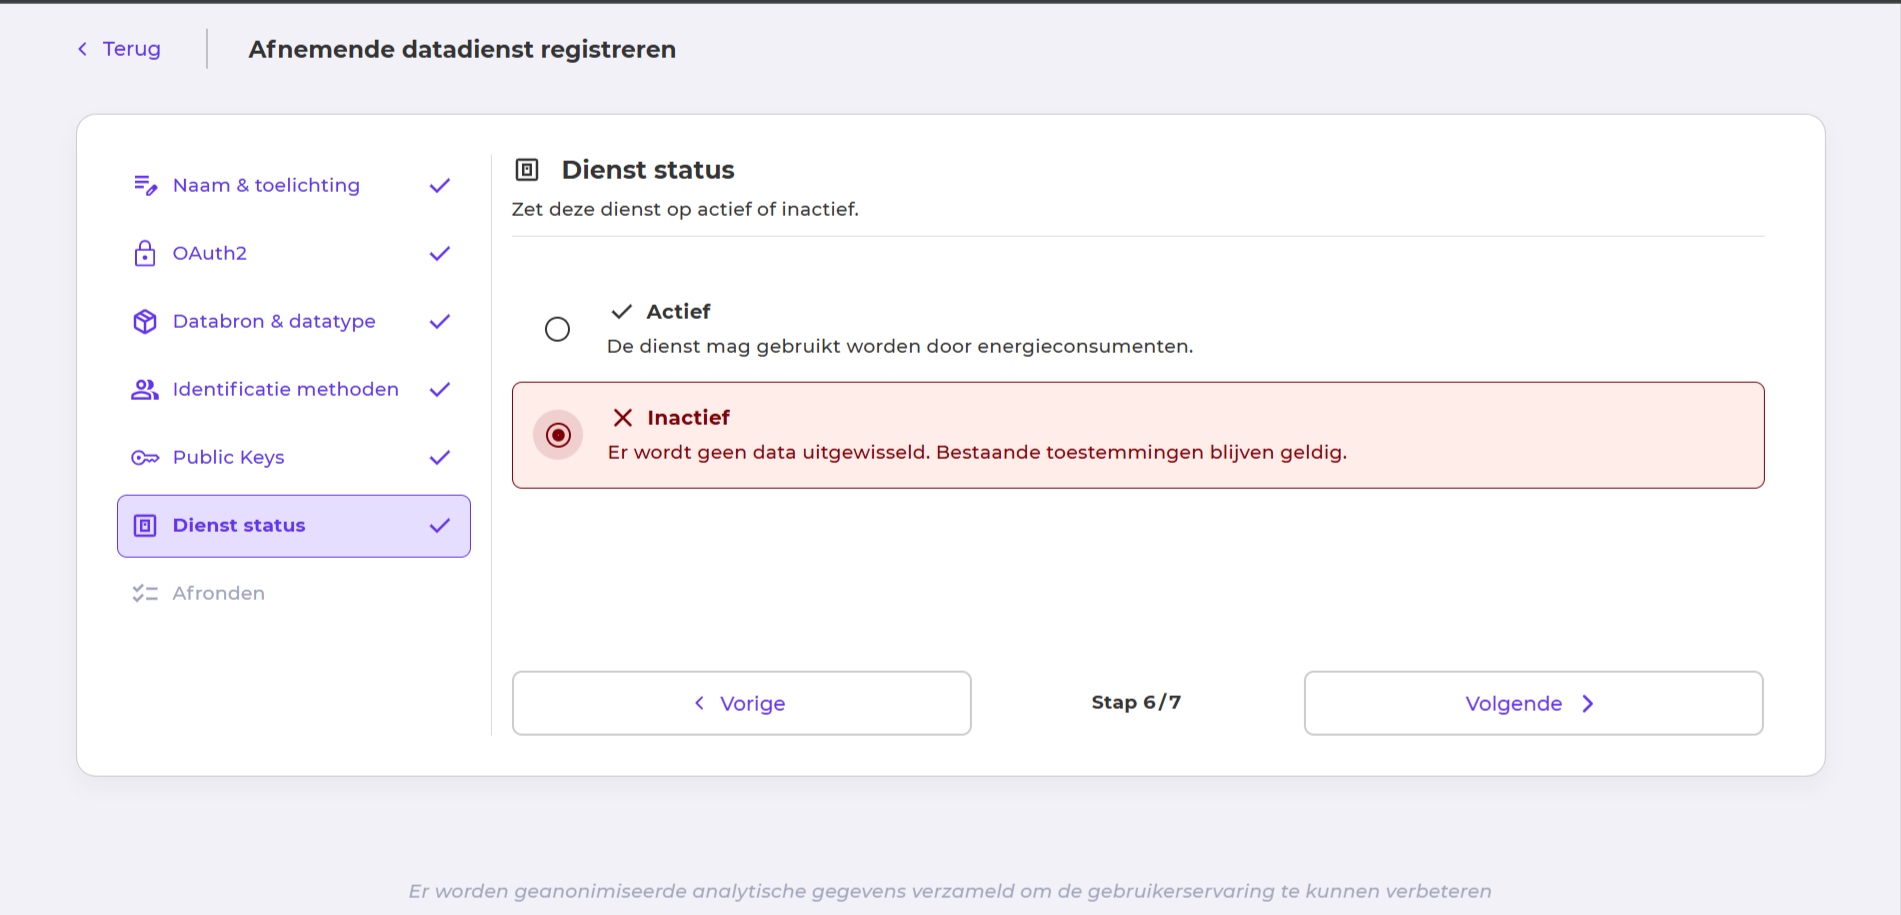Click the checklist icon beside Afronden
The width and height of the screenshot is (1901, 915).
tap(145, 592)
